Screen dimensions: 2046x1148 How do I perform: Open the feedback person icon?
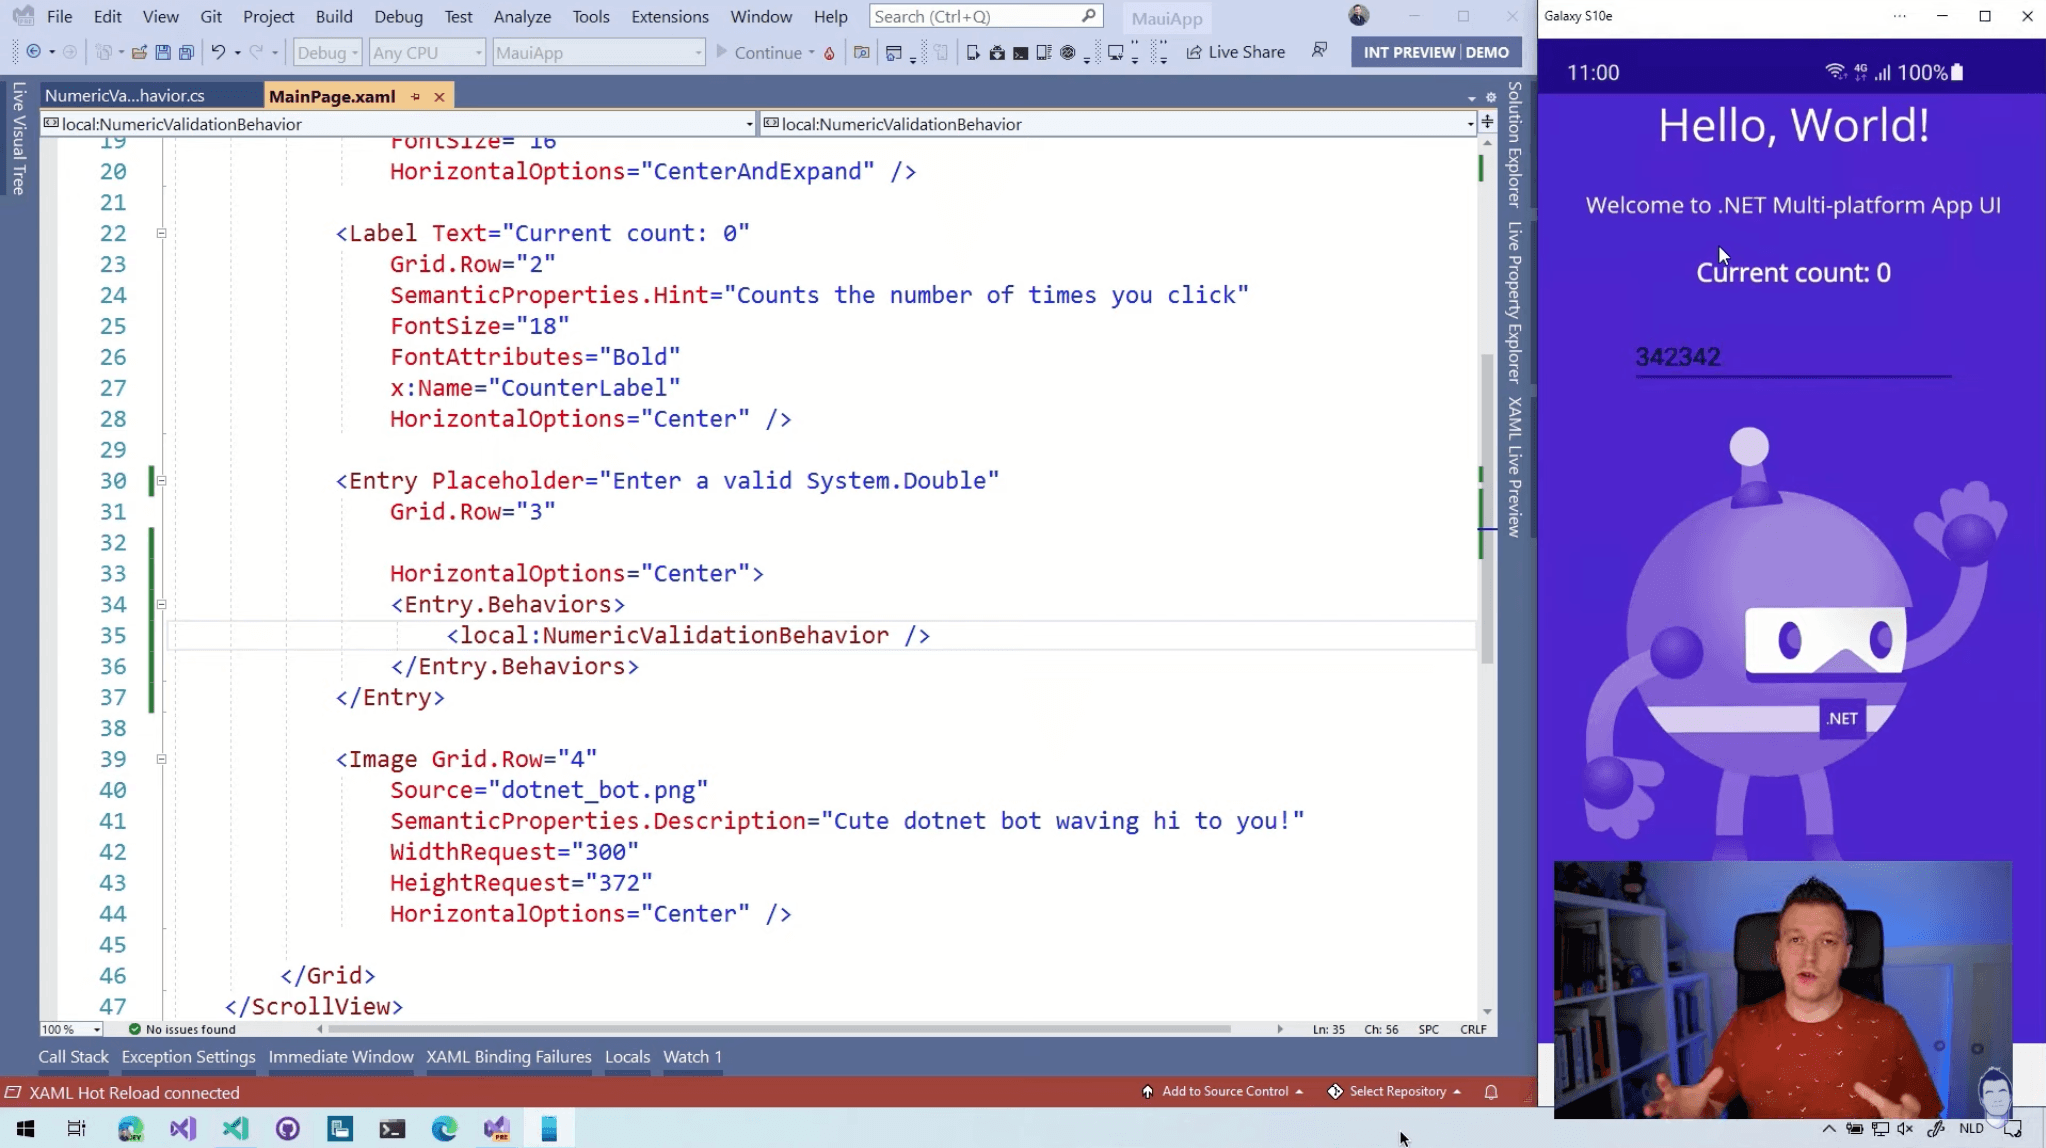tap(1319, 50)
